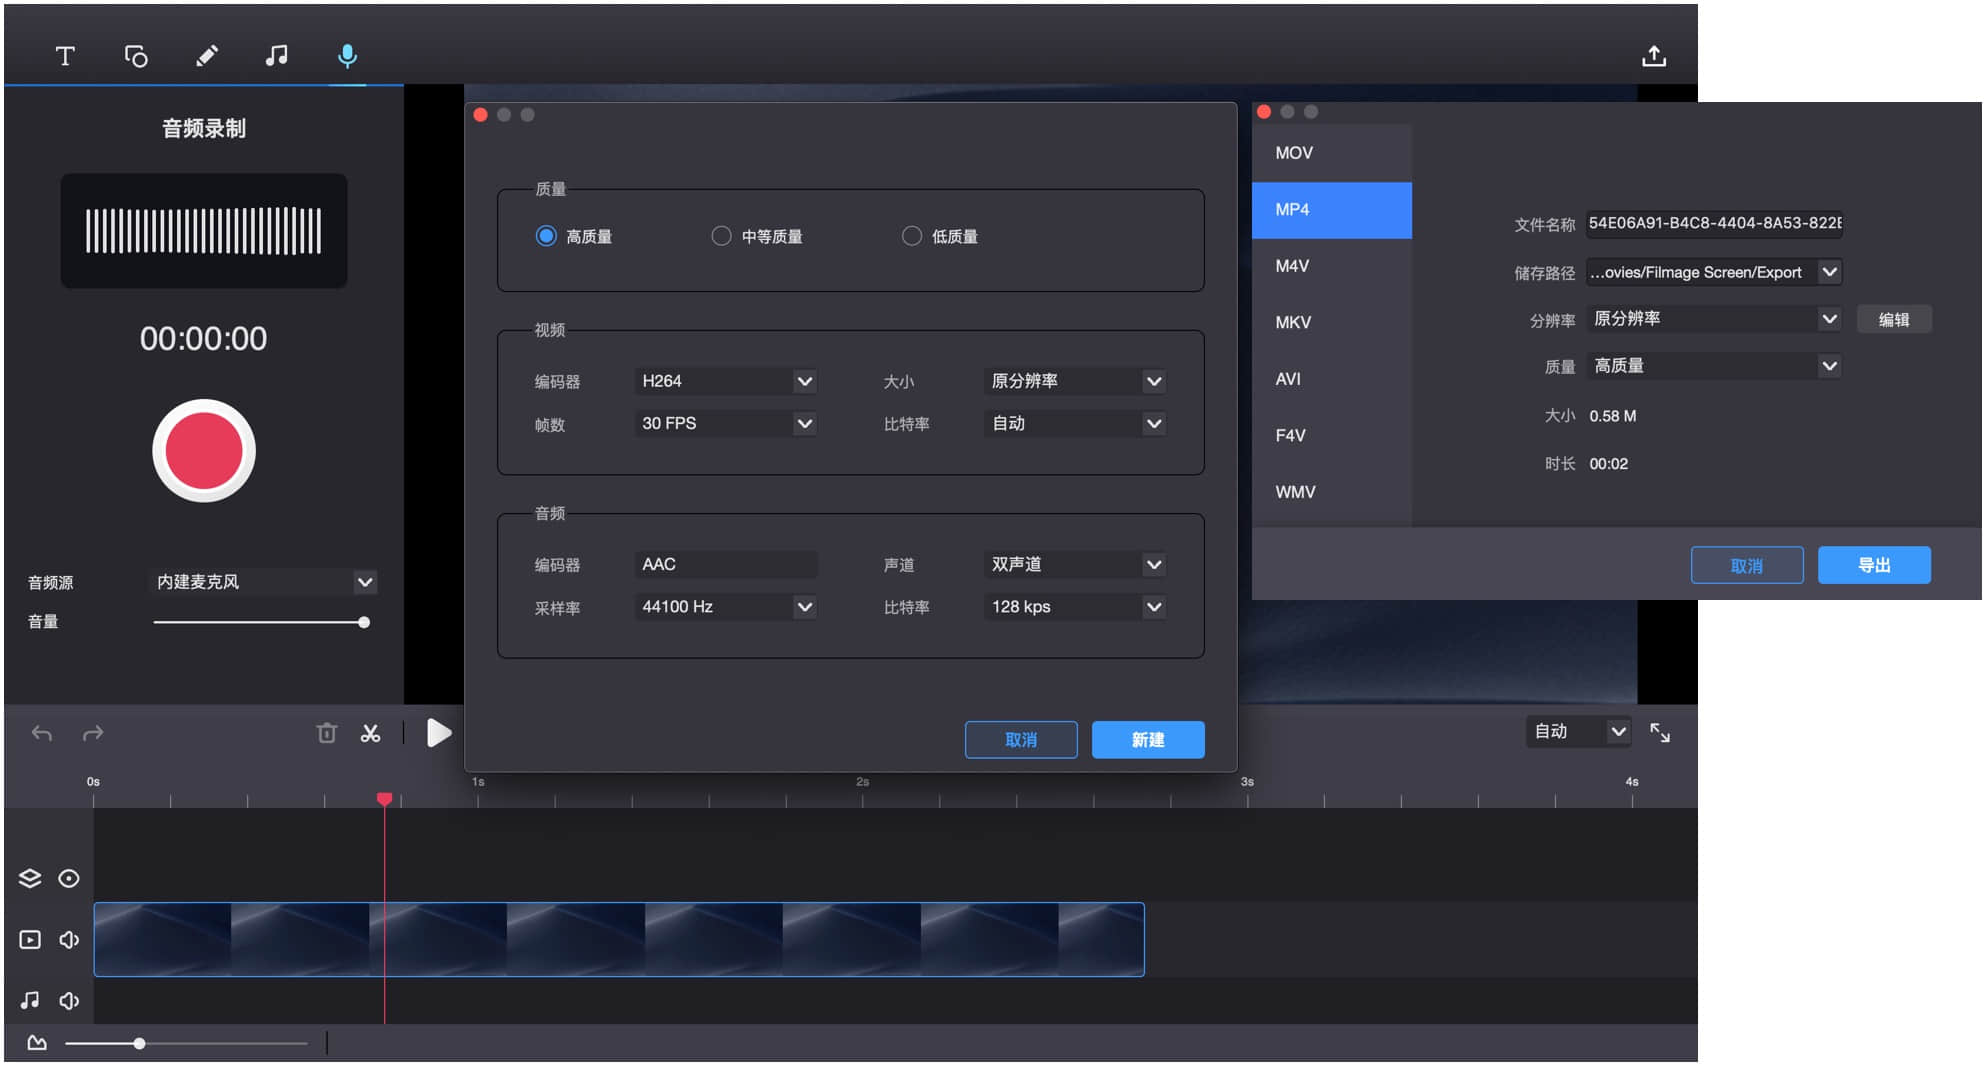The width and height of the screenshot is (1986, 1066).
Task: Open the music note audio tool
Action: pyautogui.click(x=276, y=56)
